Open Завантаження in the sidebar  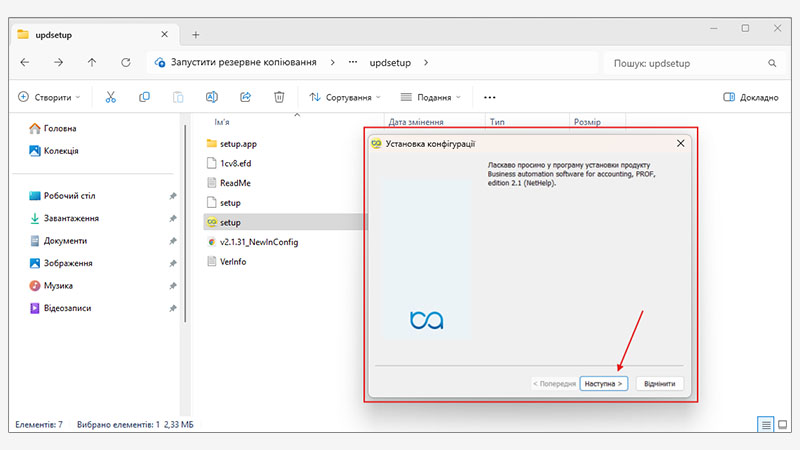pos(70,218)
